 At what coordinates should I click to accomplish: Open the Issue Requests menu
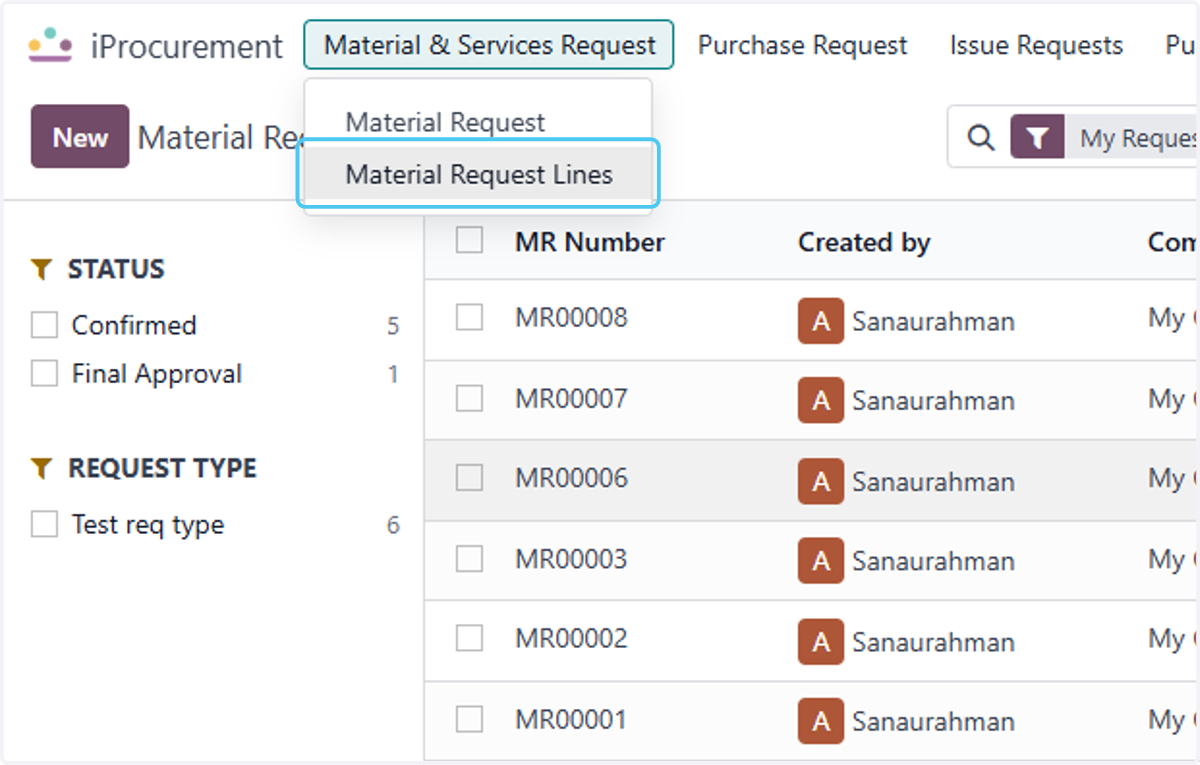pyautogui.click(x=1036, y=45)
